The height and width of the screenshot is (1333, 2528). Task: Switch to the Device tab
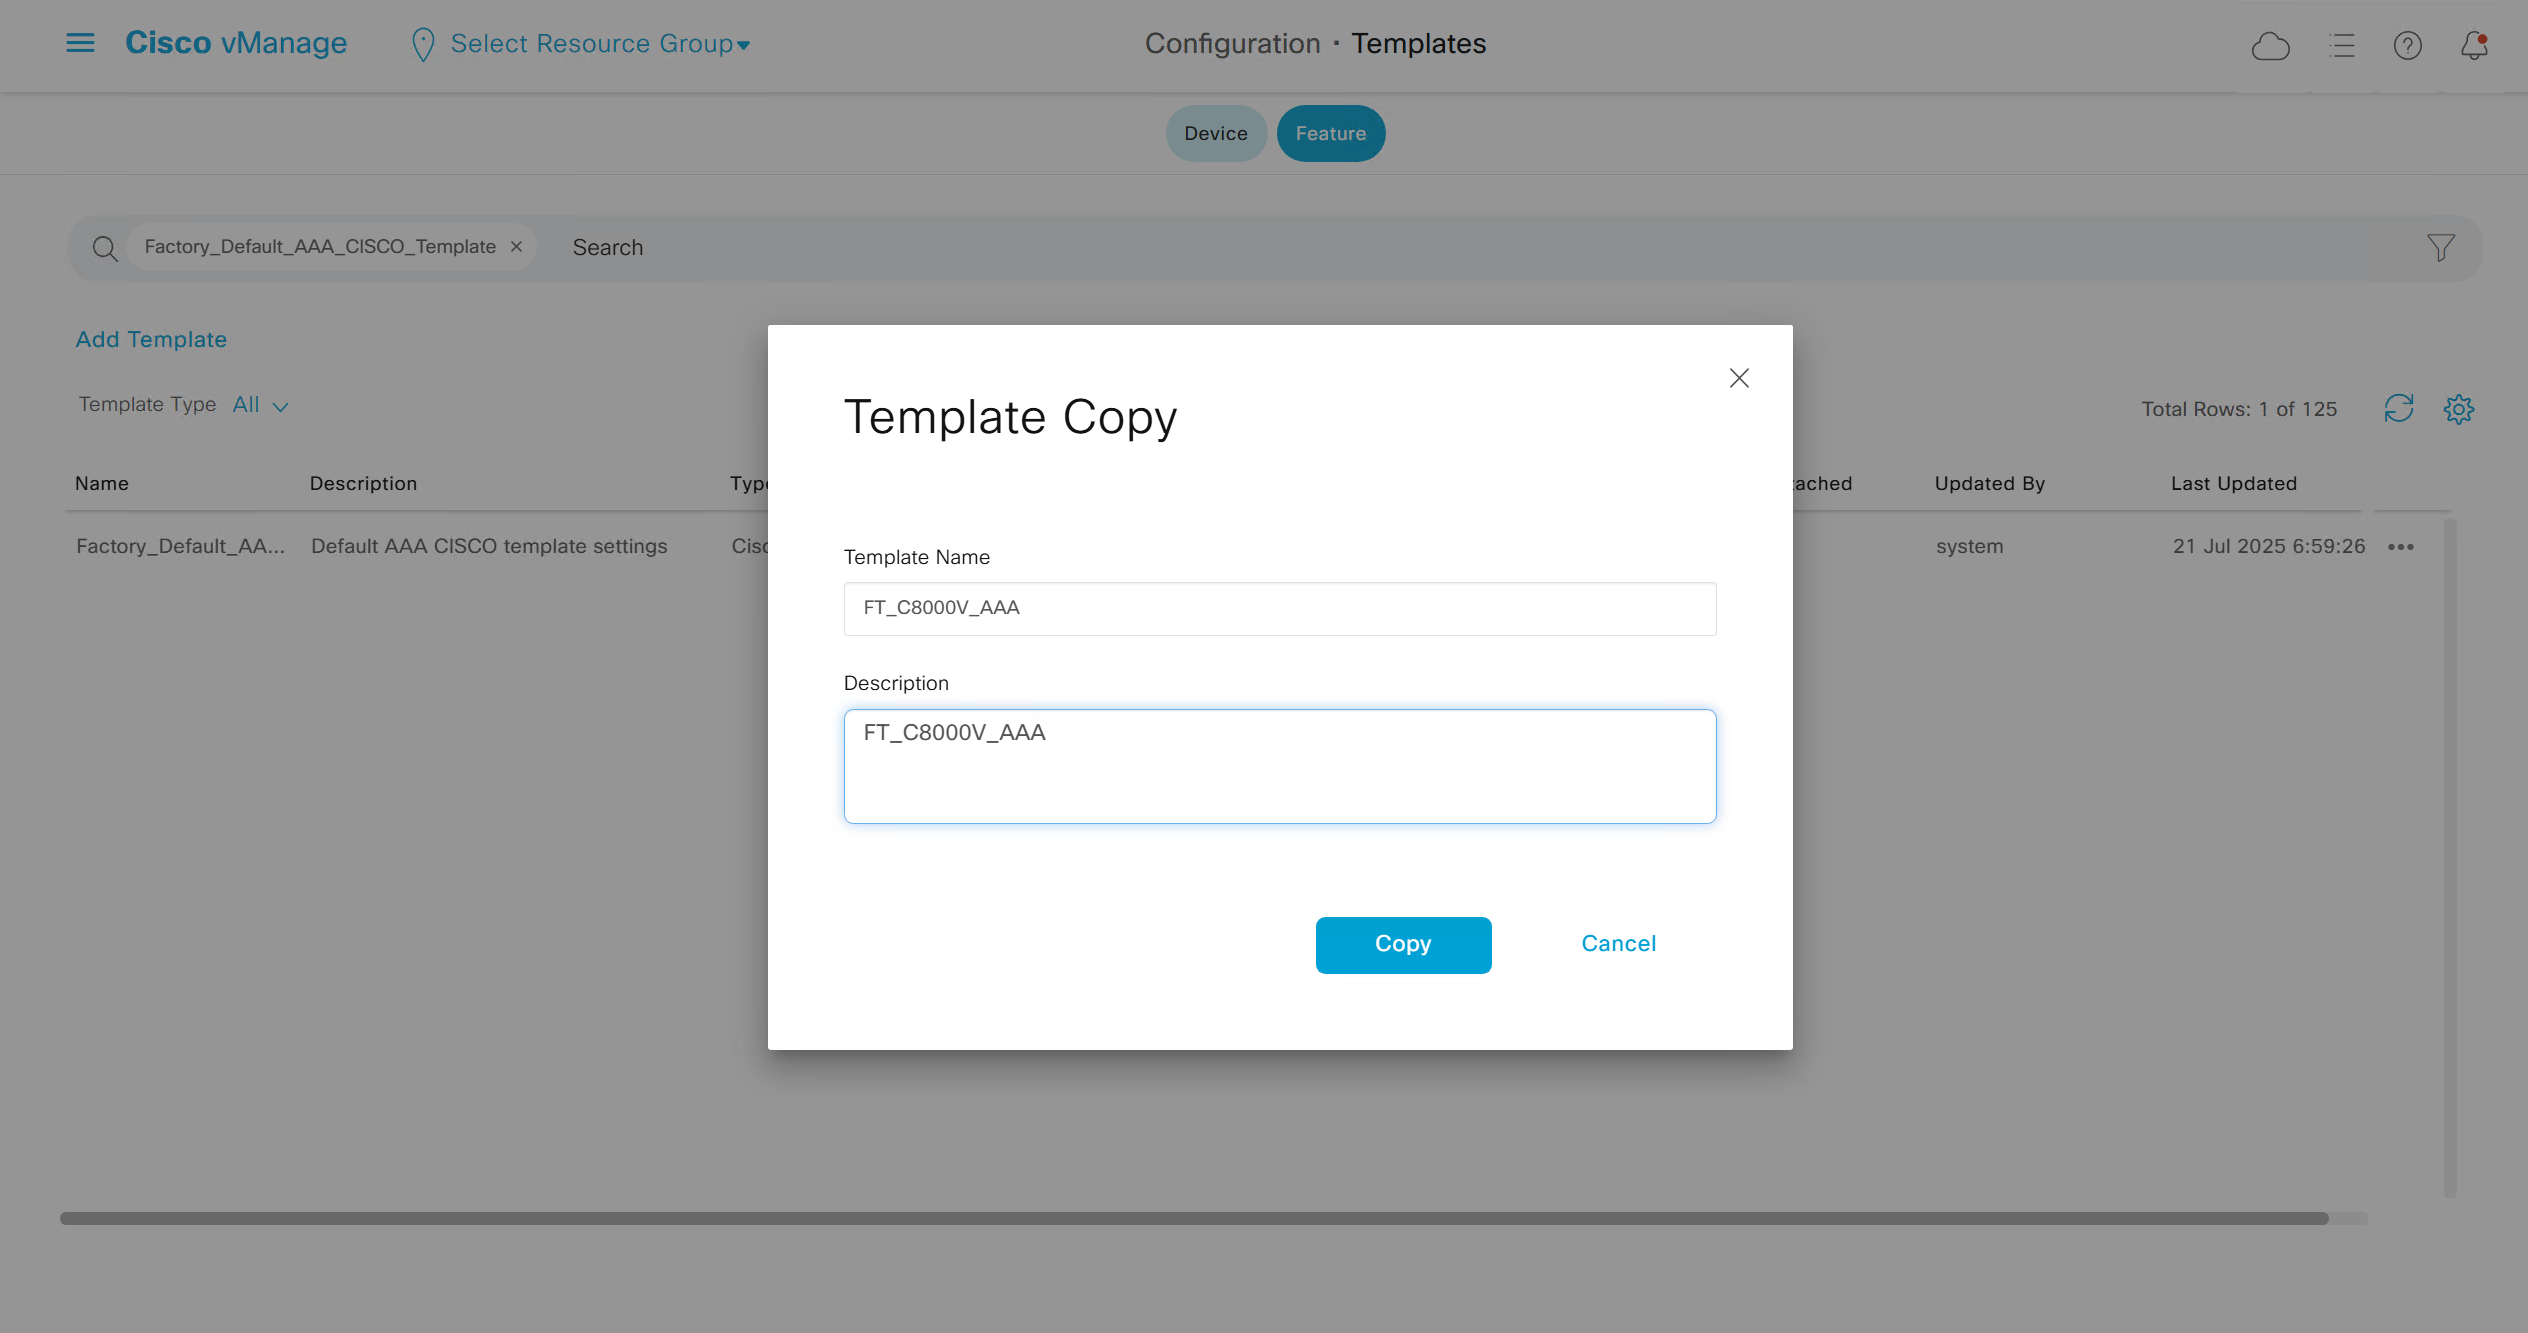[1215, 134]
